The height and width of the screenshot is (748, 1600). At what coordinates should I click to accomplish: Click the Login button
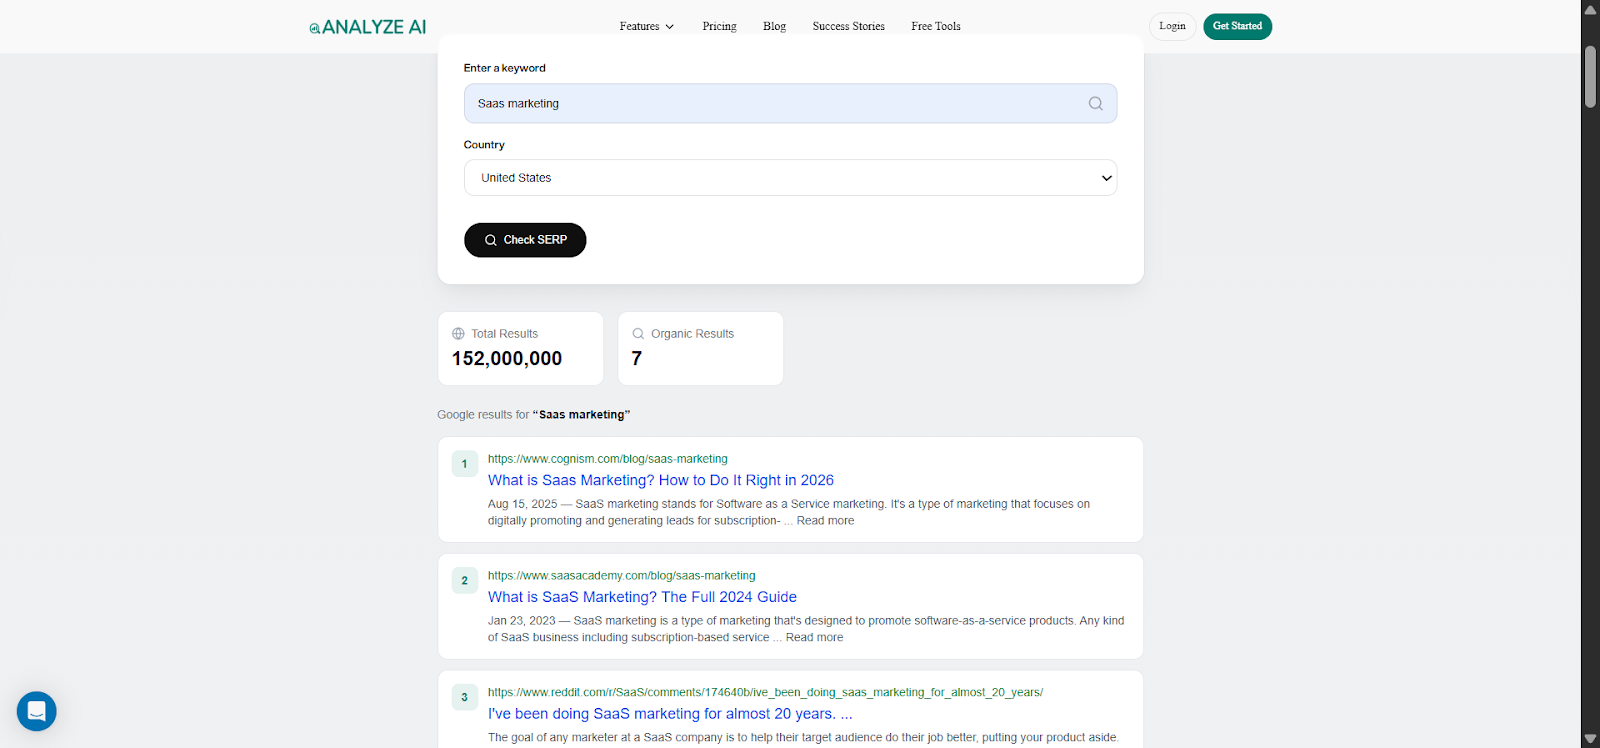pos(1172,27)
